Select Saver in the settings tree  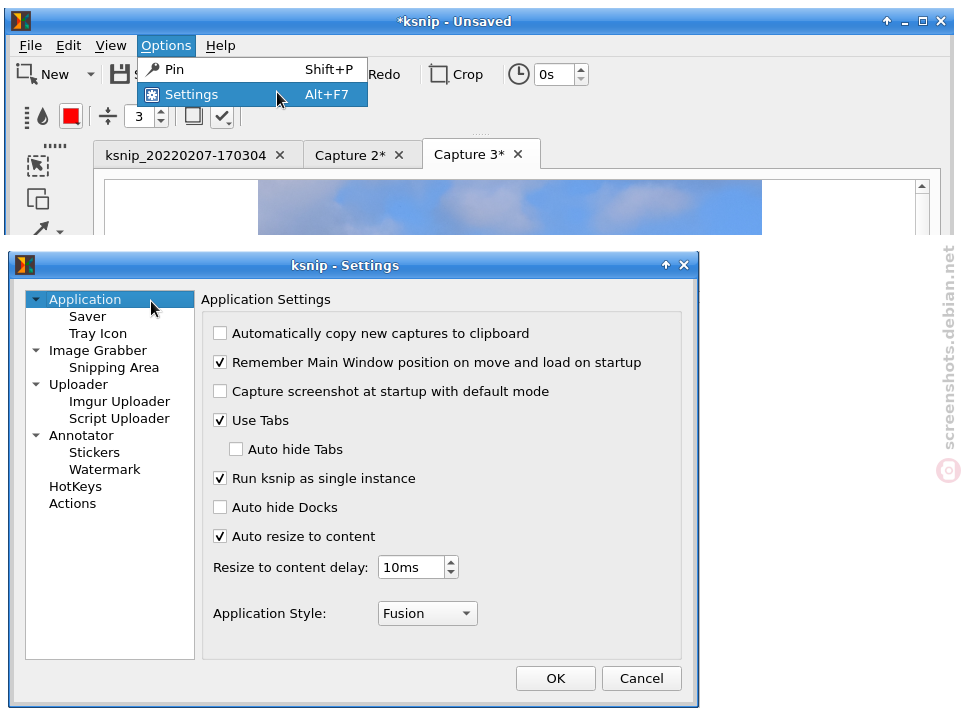pyautogui.click(x=88, y=316)
